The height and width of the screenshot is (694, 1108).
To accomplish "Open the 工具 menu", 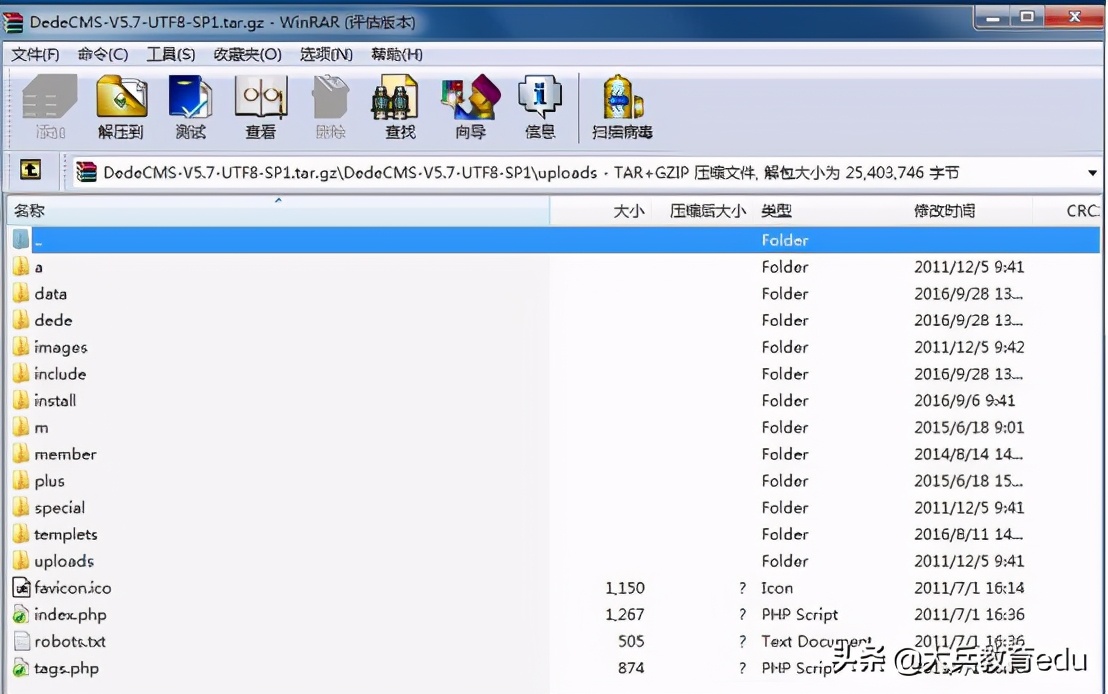I will [x=170, y=54].
